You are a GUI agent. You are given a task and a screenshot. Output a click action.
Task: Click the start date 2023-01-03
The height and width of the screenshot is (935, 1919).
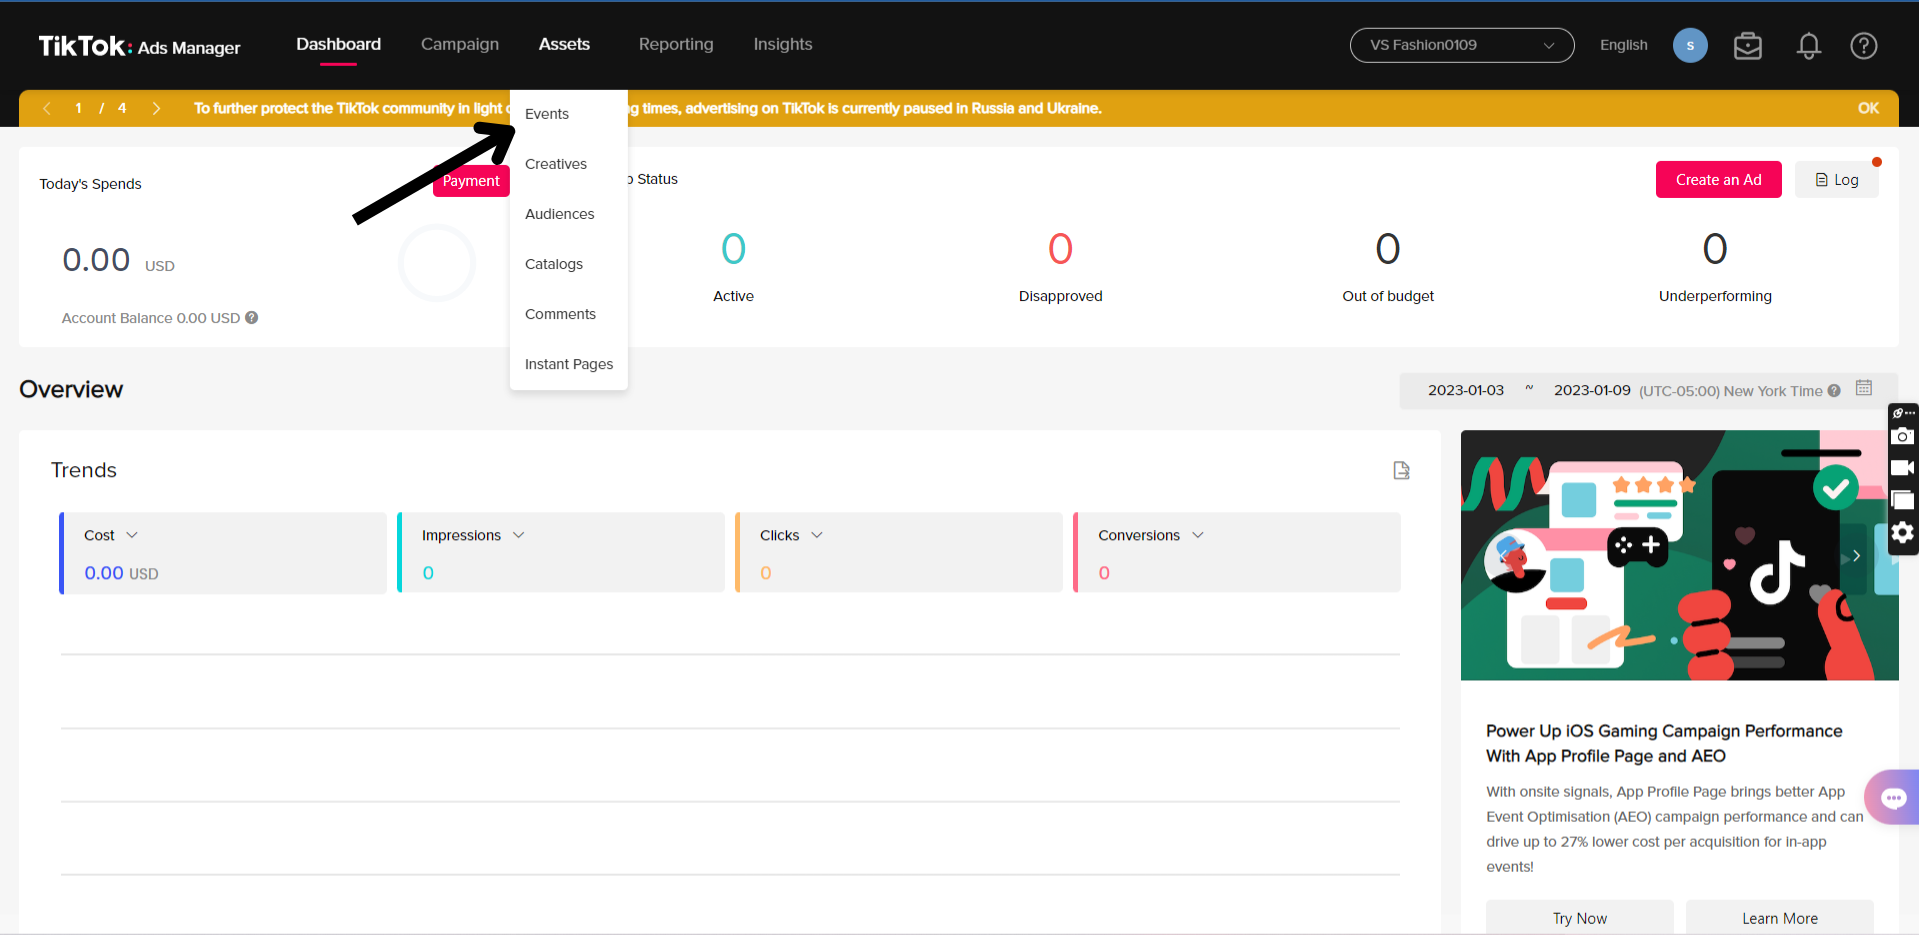click(1465, 390)
